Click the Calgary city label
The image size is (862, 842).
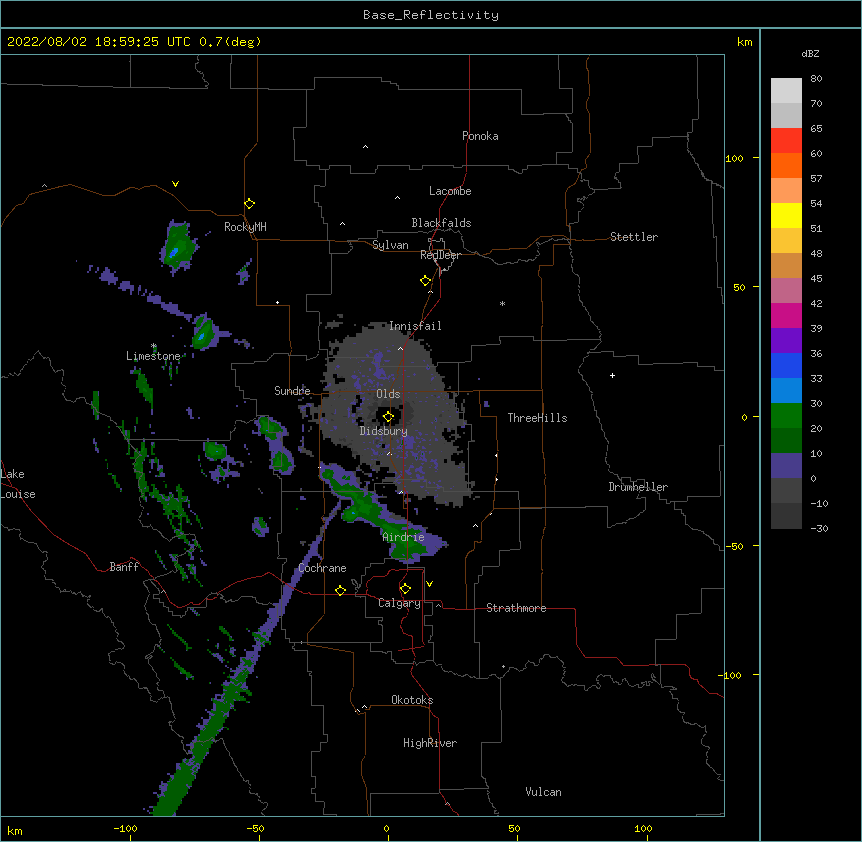(399, 603)
